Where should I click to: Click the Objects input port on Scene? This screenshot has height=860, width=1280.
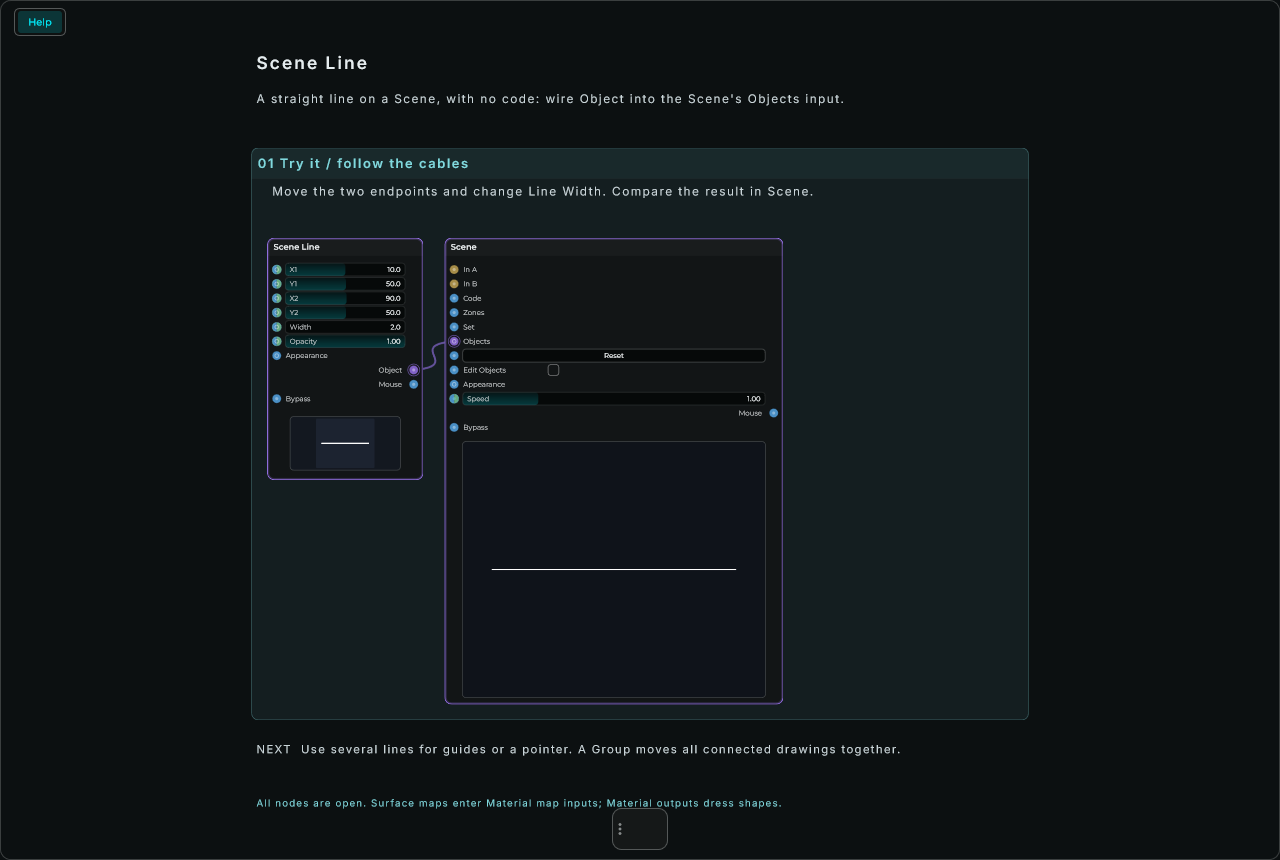coord(454,341)
